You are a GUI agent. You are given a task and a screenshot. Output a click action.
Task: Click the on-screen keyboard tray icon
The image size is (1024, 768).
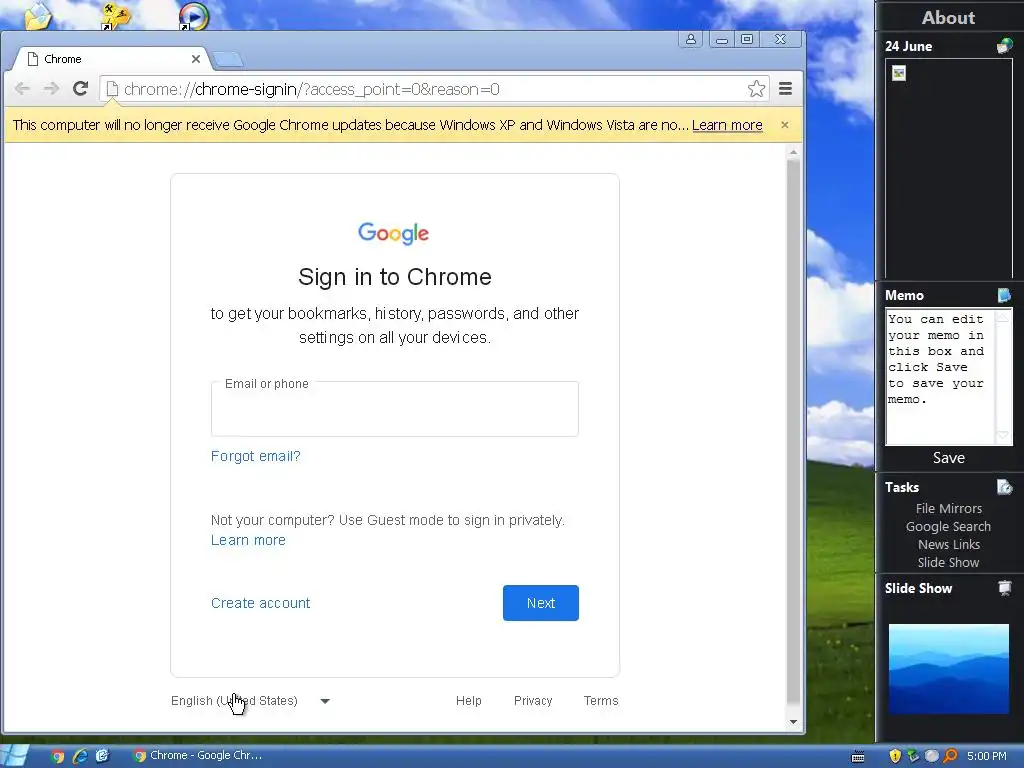[x=858, y=756]
